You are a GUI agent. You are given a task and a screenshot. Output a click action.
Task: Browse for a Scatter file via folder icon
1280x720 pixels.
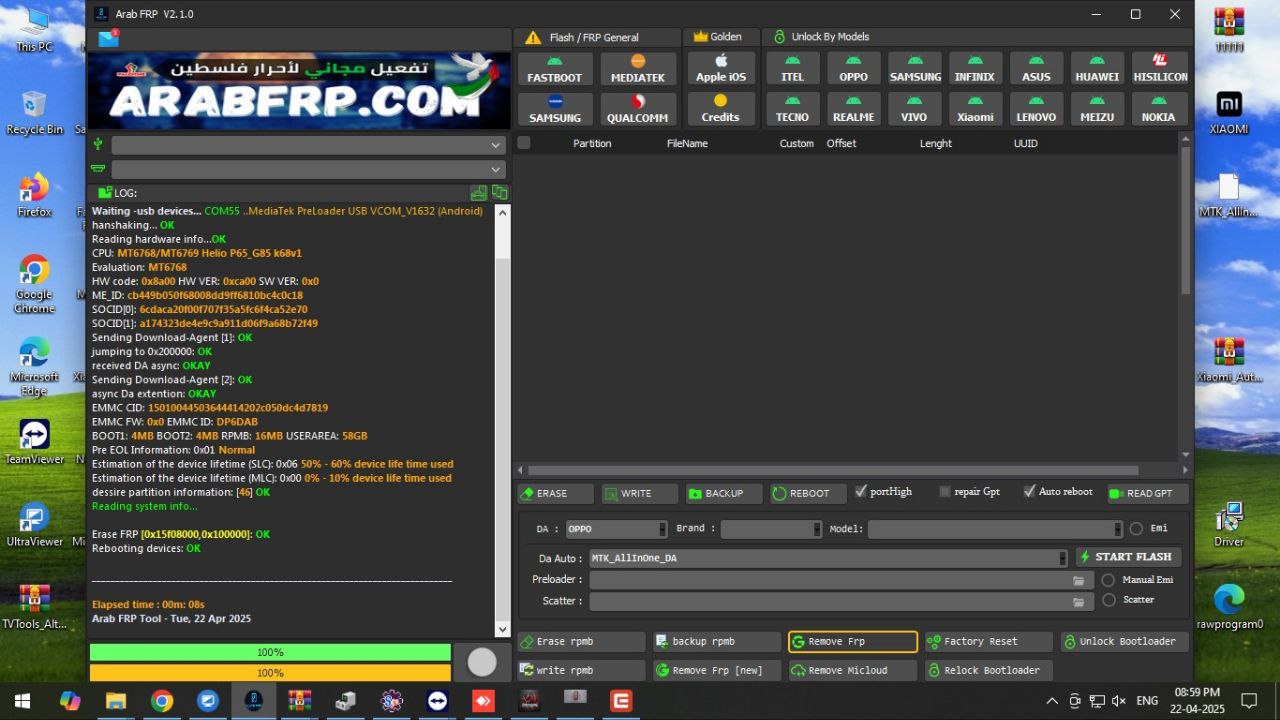[x=1079, y=602]
